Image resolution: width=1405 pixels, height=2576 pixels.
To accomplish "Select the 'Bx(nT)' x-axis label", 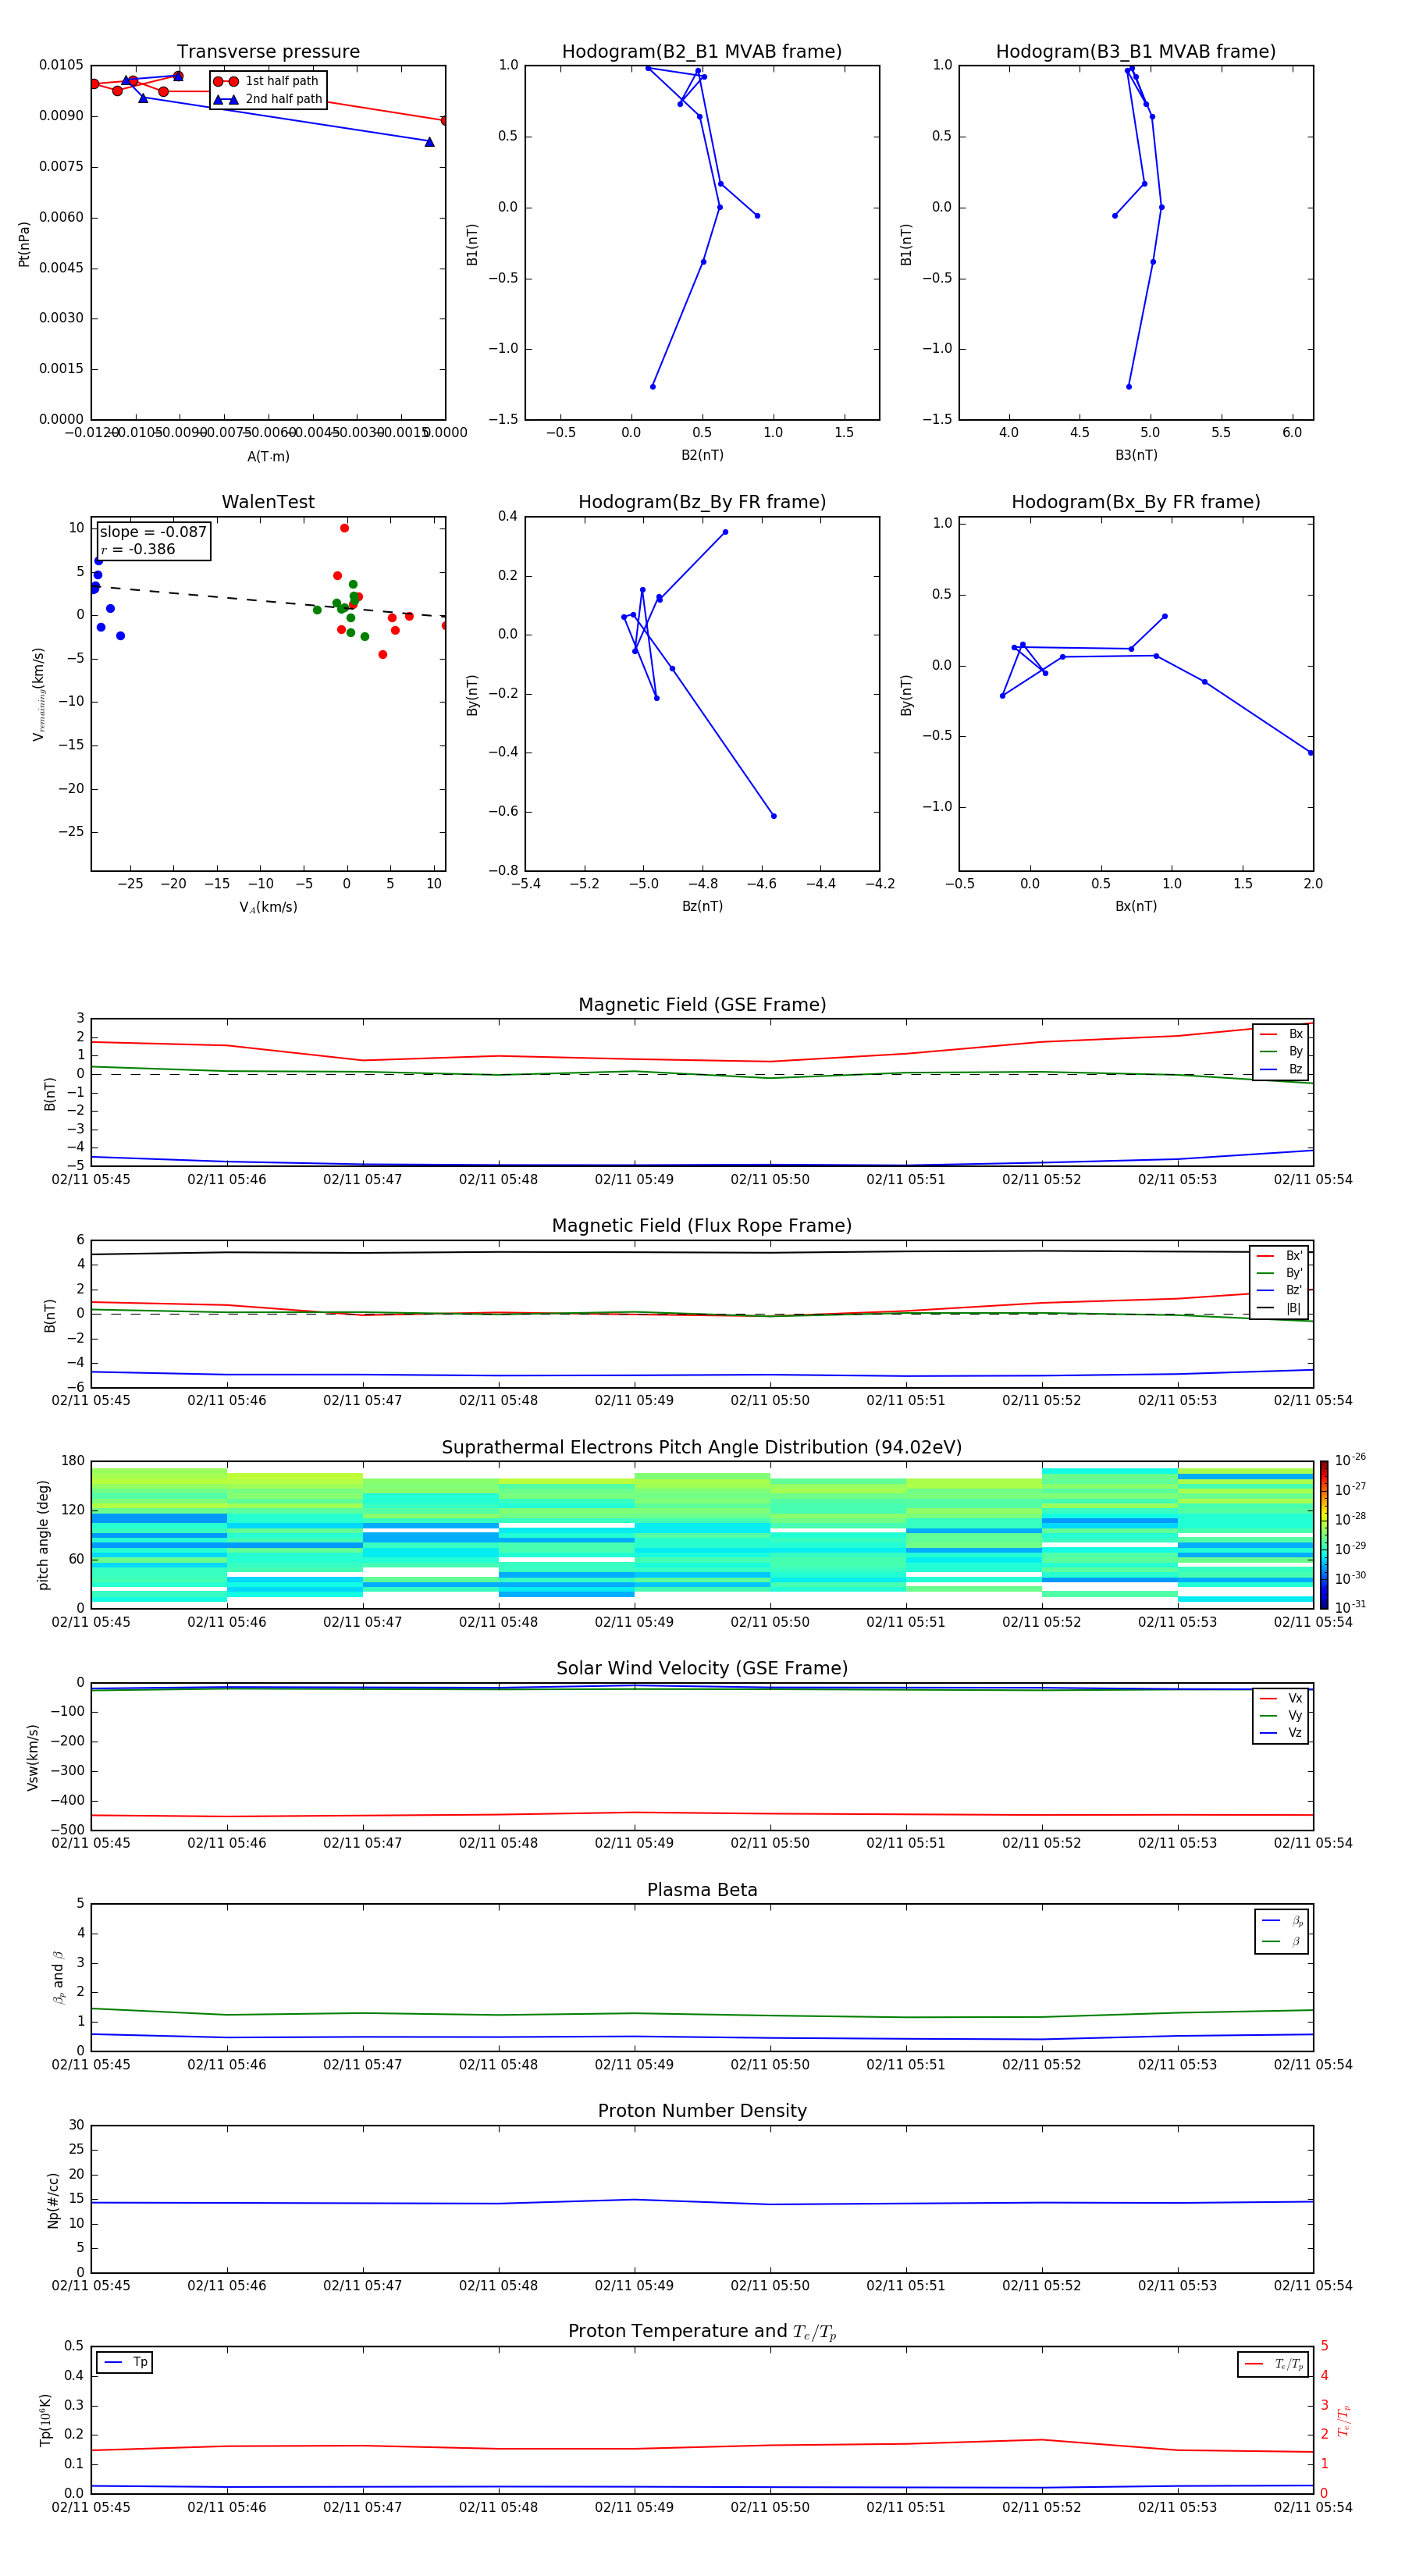I will (x=1136, y=906).
